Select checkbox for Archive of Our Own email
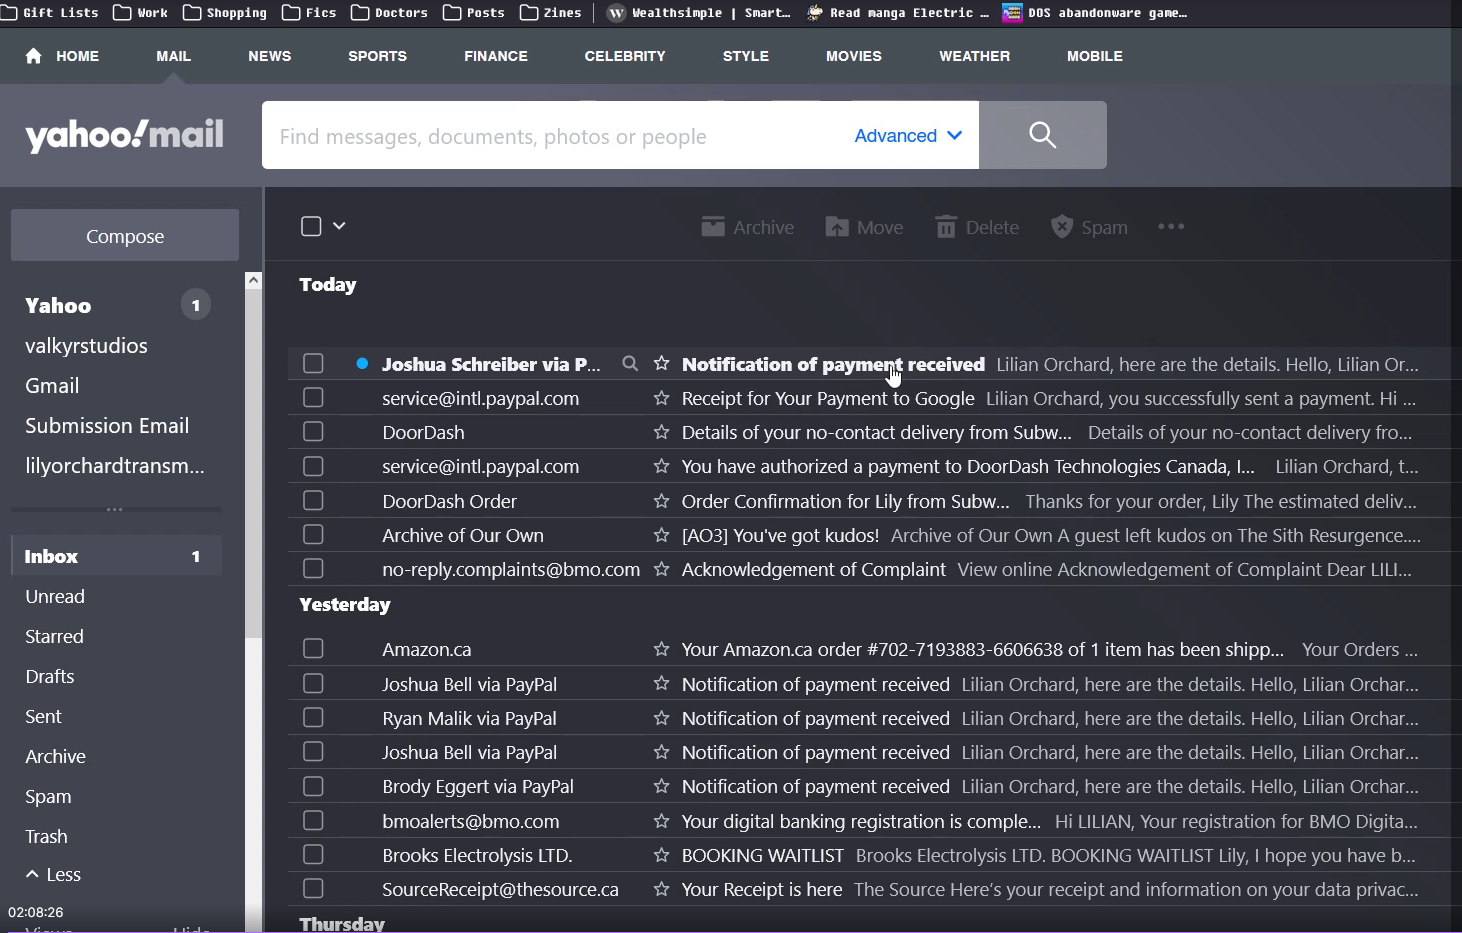This screenshot has width=1462, height=933. (313, 535)
